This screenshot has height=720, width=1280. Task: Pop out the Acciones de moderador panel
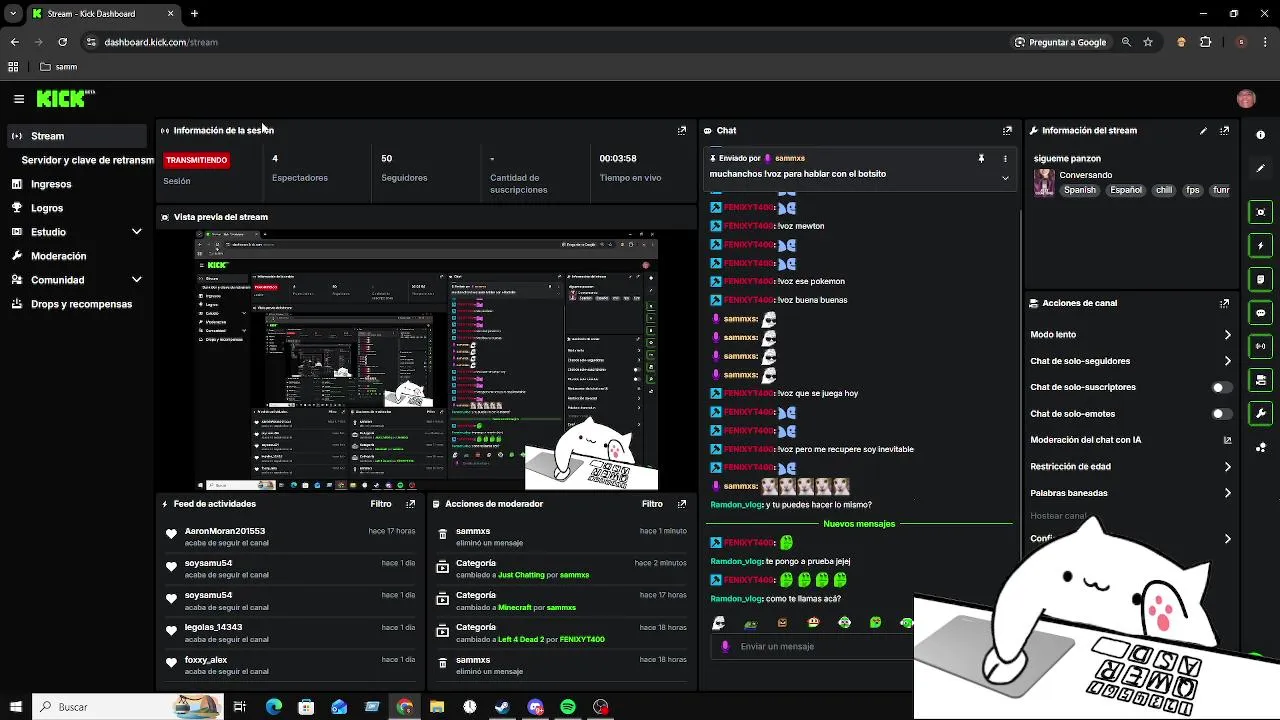pos(682,504)
